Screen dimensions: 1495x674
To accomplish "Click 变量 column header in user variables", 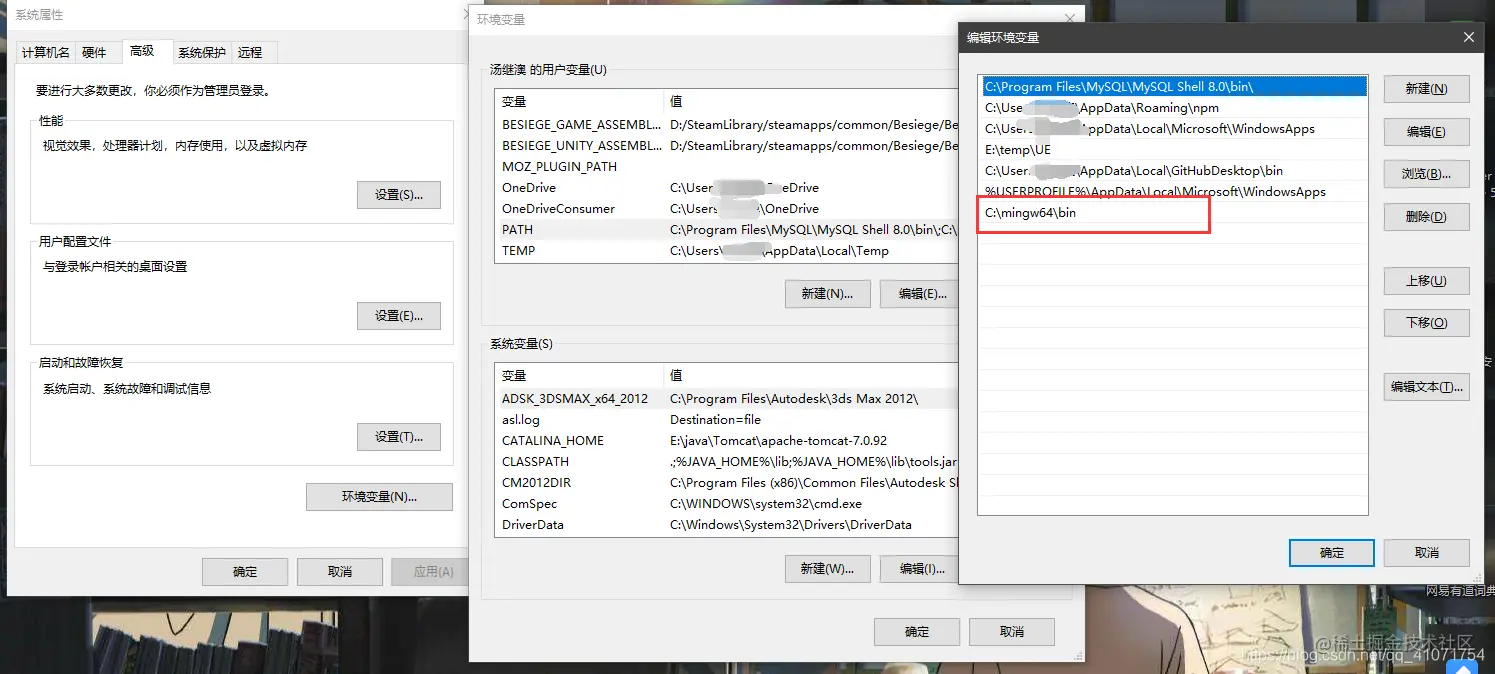I will (x=580, y=102).
